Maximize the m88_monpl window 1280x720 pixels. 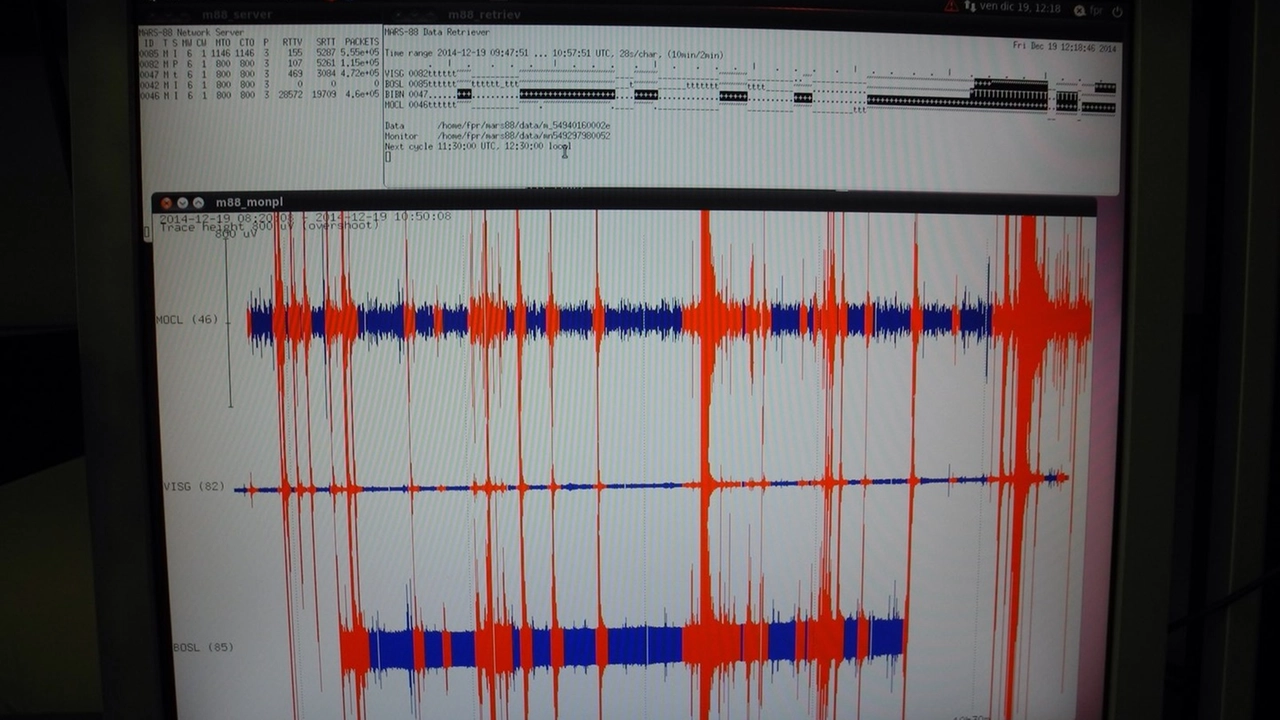[198, 203]
